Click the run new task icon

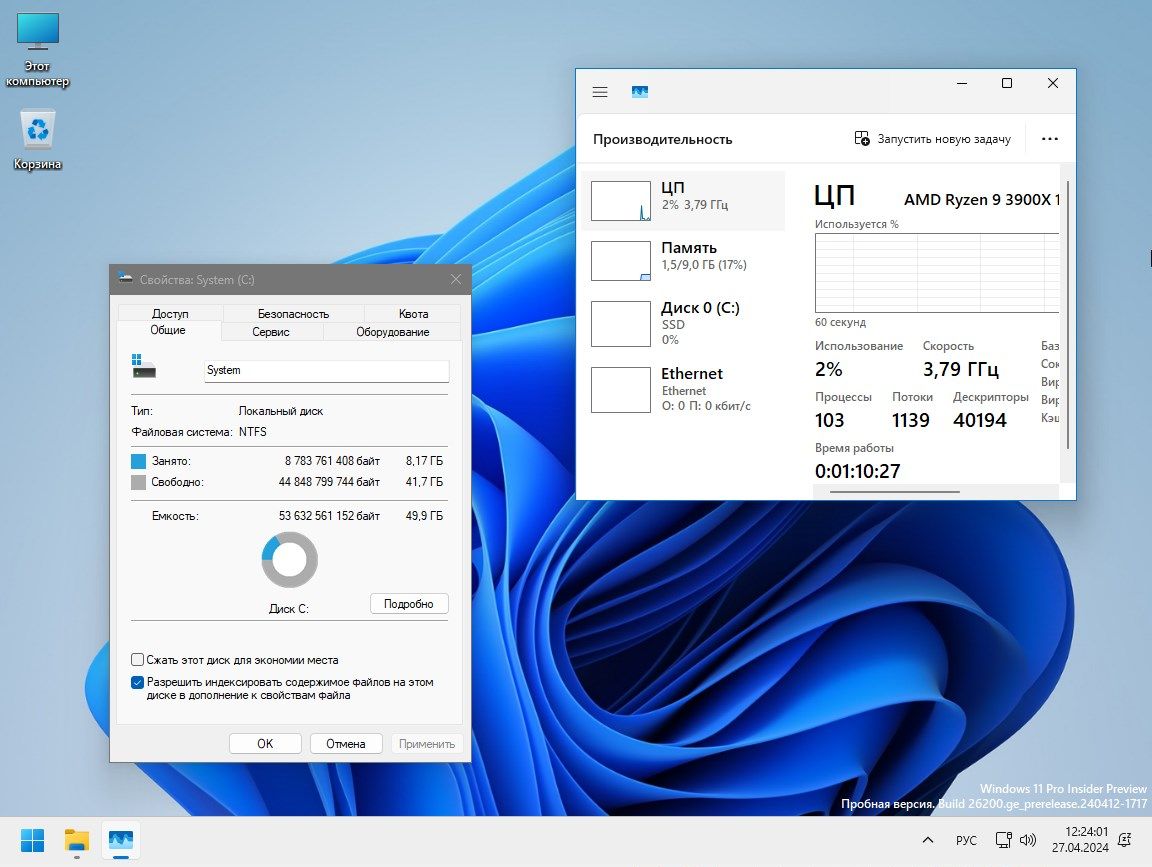862,138
